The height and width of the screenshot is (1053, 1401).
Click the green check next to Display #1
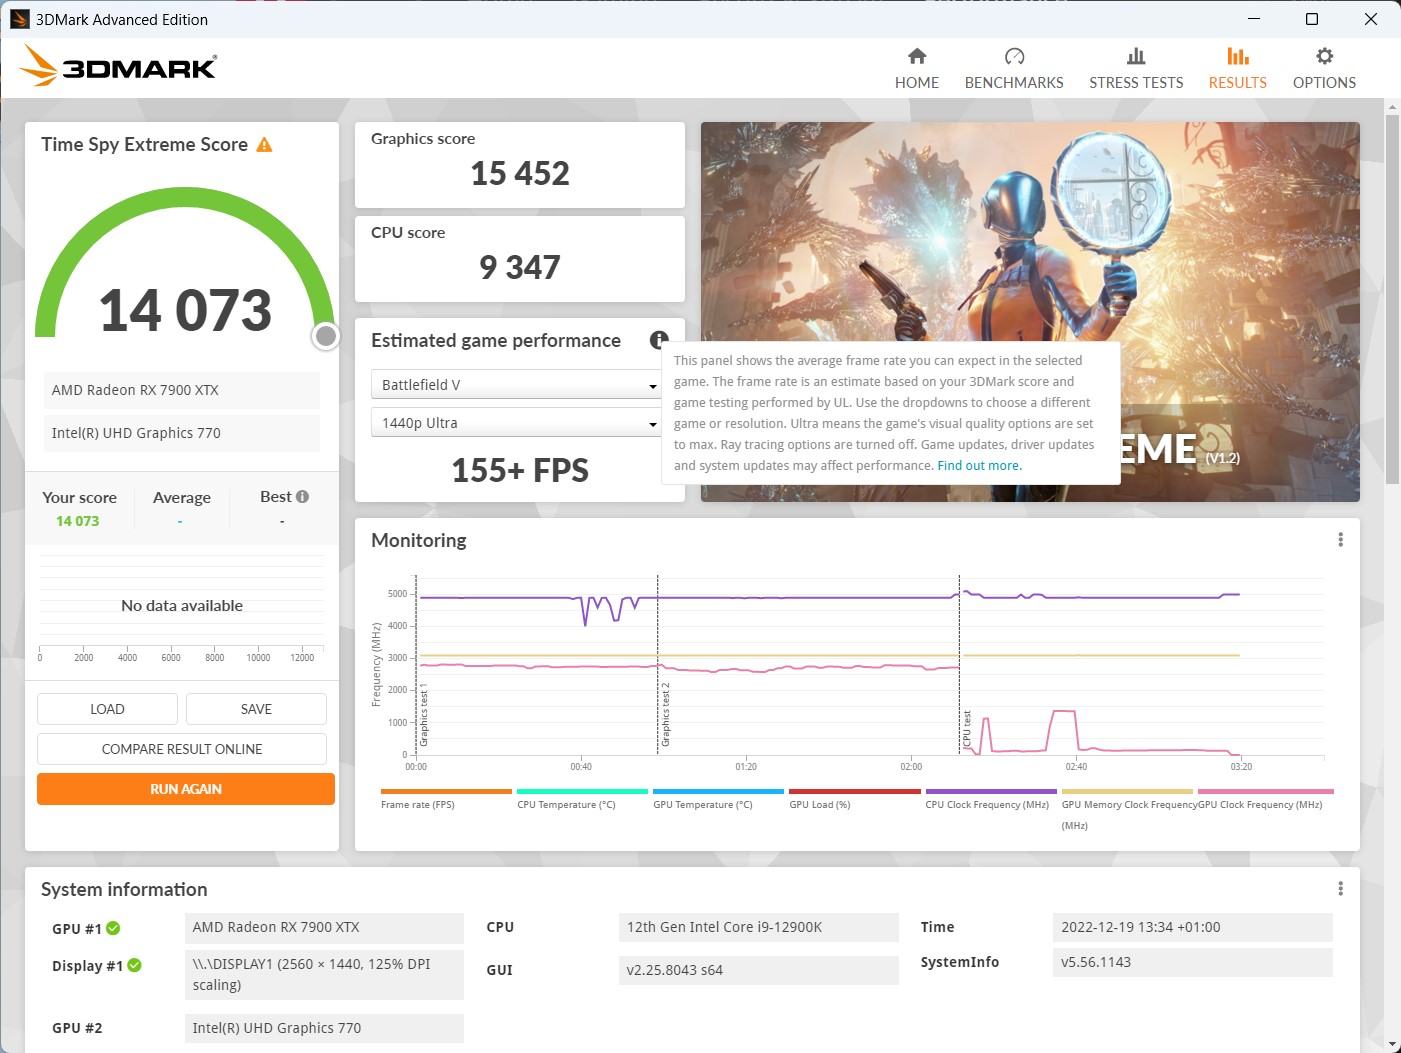click(x=135, y=966)
